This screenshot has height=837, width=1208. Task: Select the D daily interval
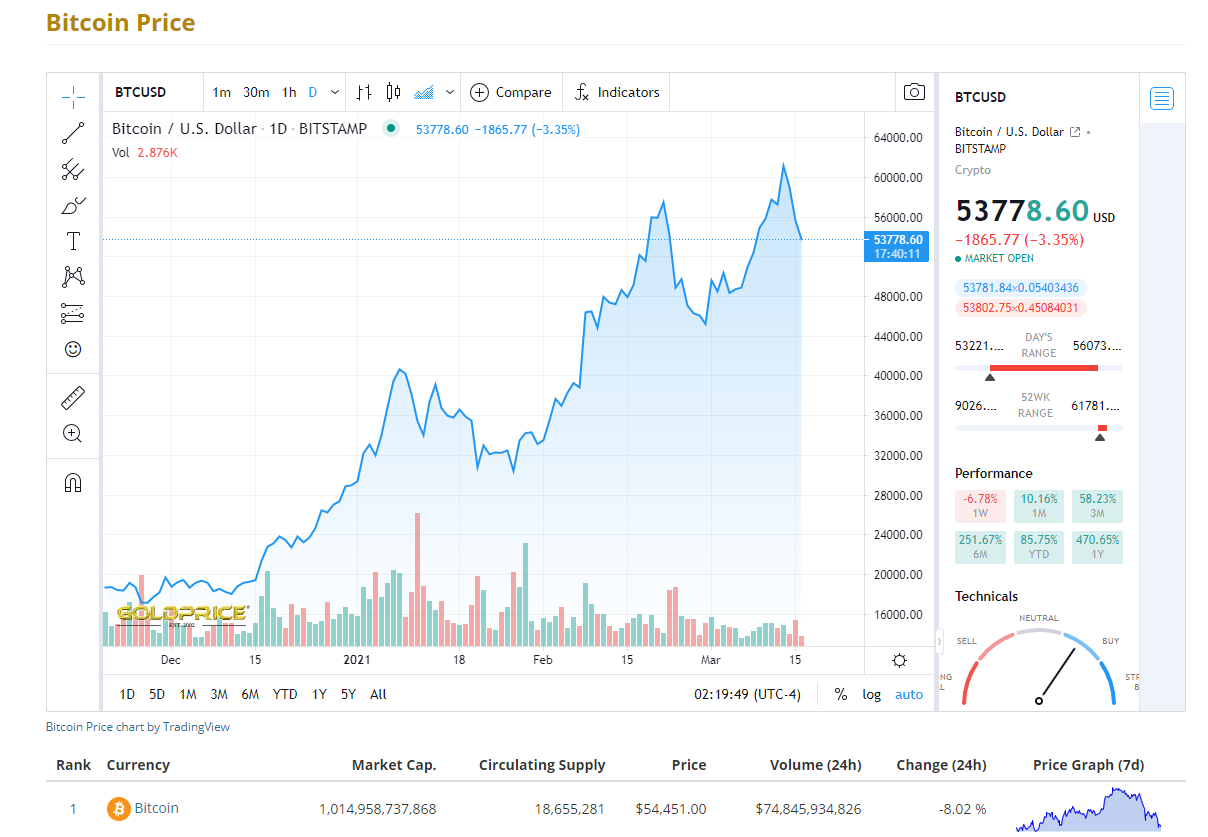313,92
